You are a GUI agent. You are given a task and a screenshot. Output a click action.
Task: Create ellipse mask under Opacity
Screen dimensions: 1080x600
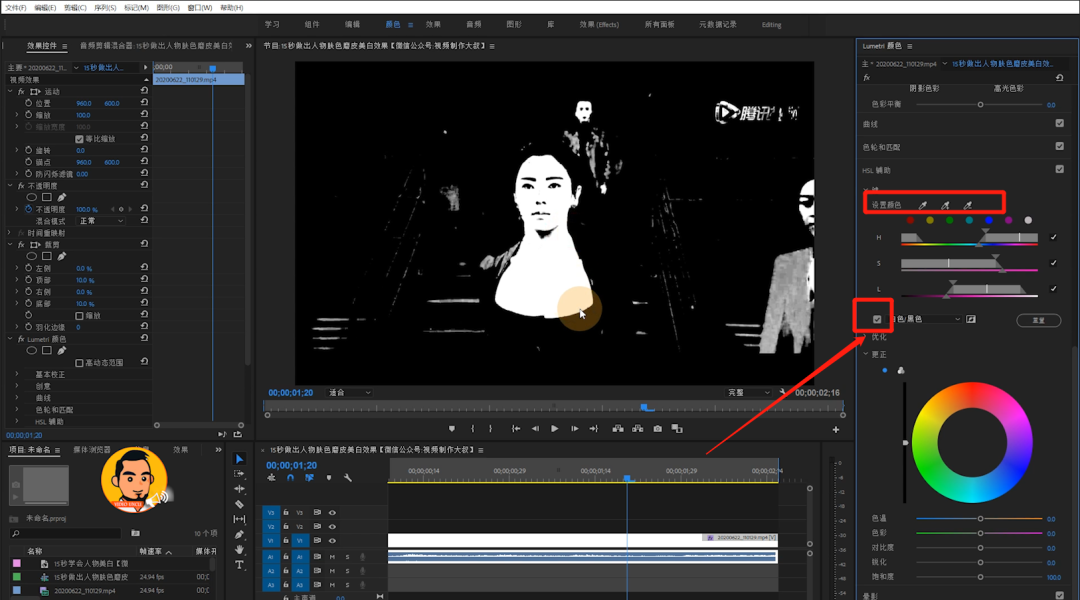coord(32,198)
